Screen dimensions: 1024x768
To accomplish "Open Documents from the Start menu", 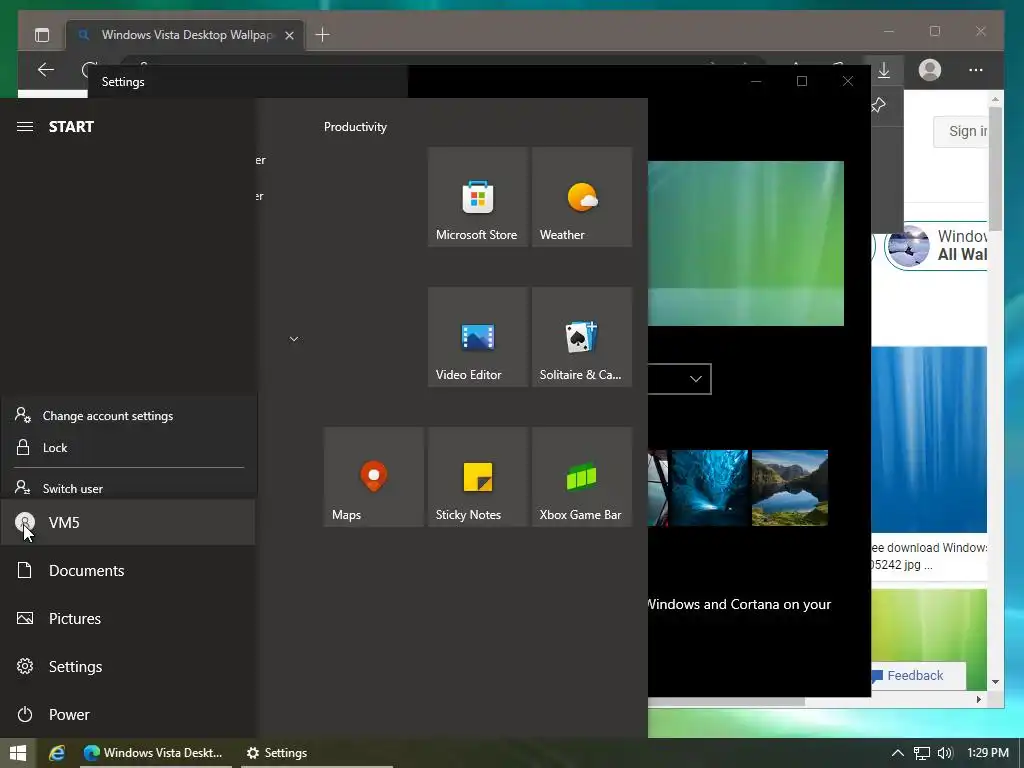I will point(128,571).
